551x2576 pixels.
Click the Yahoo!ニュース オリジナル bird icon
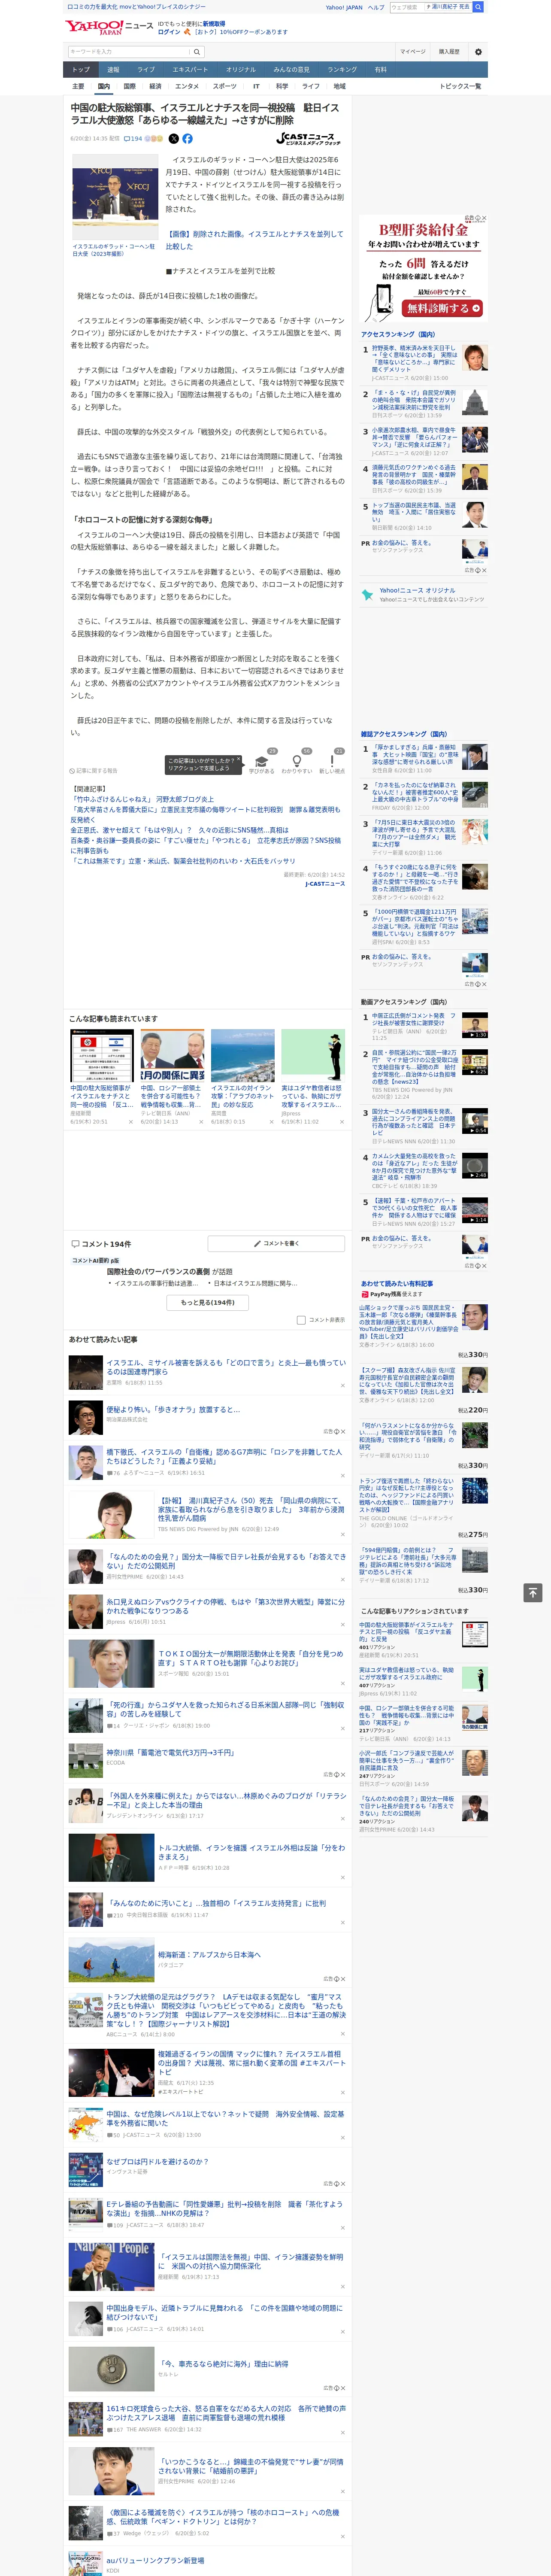367,594
